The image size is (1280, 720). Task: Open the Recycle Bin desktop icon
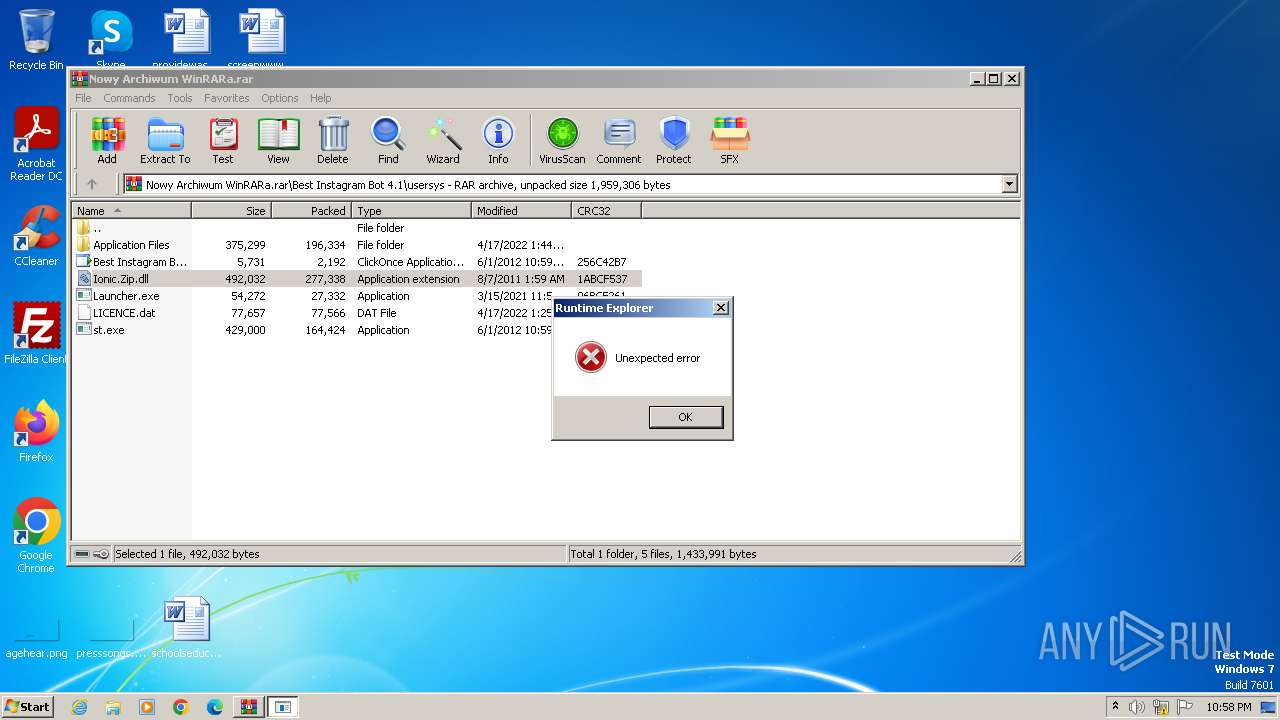click(x=36, y=40)
